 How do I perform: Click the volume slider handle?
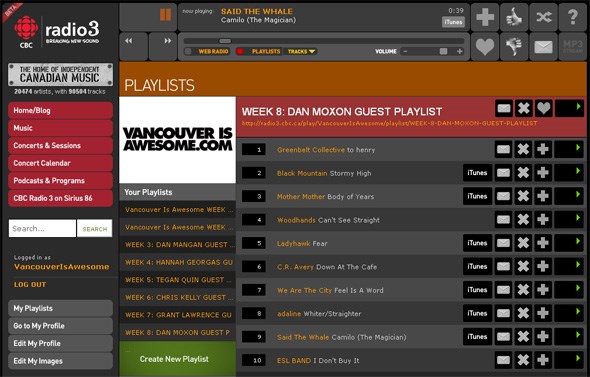443,51
